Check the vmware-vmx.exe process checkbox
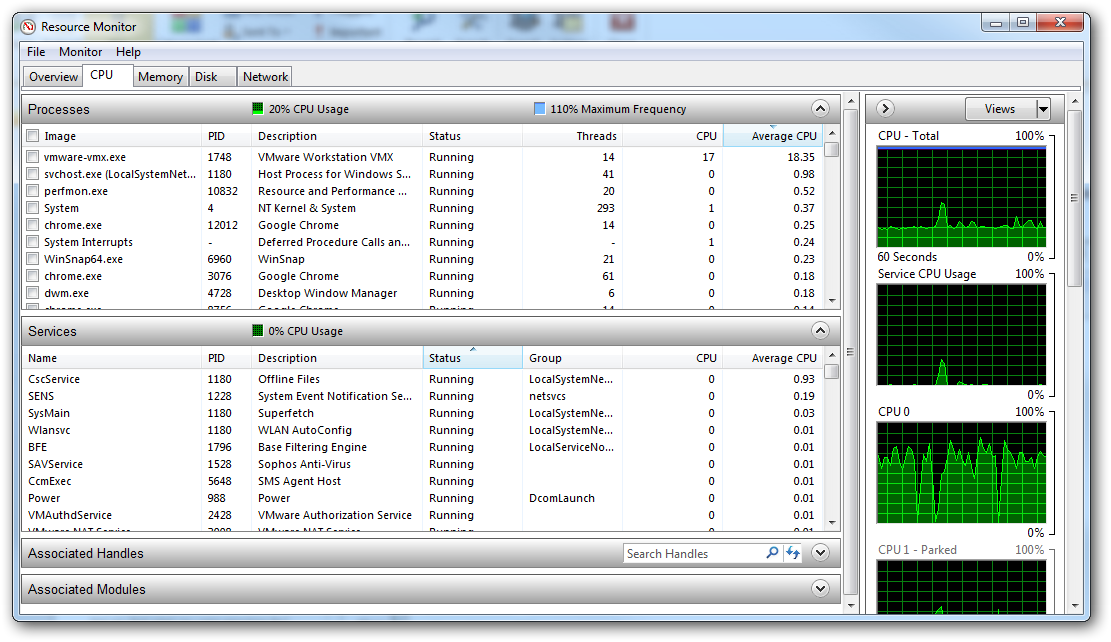1111x642 pixels. tap(33, 157)
